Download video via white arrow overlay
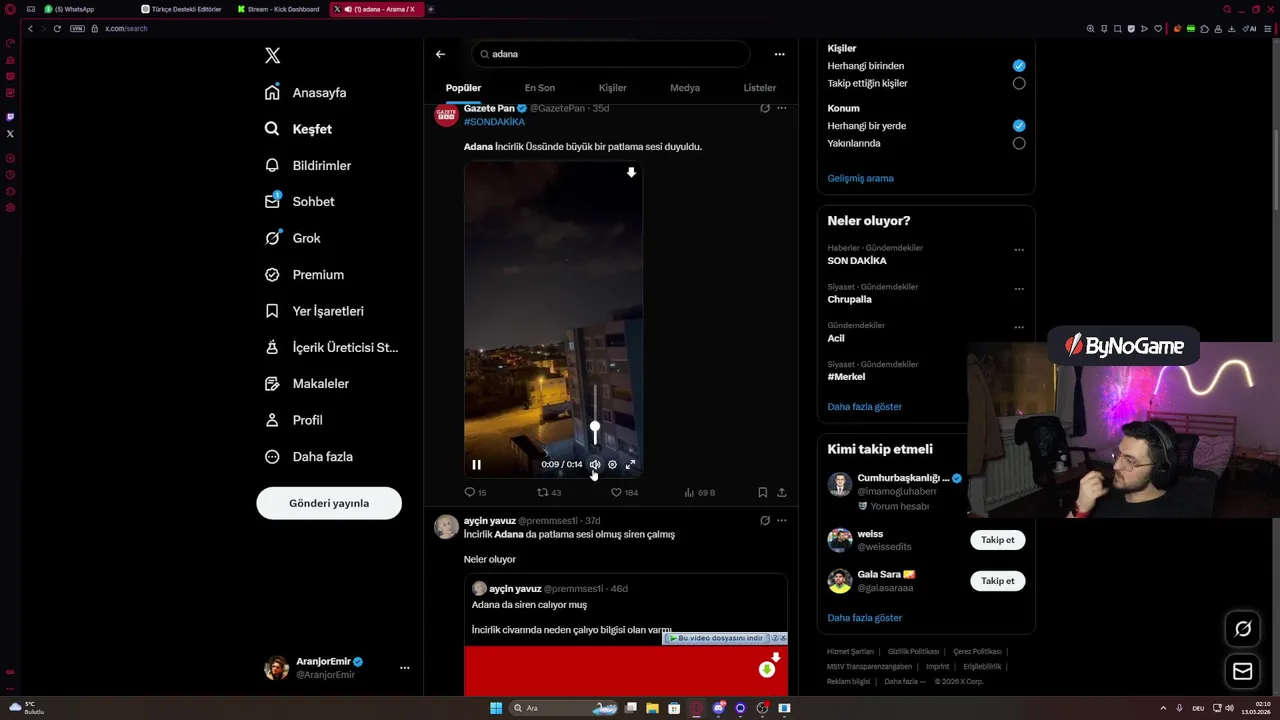1280x720 pixels. [631, 173]
